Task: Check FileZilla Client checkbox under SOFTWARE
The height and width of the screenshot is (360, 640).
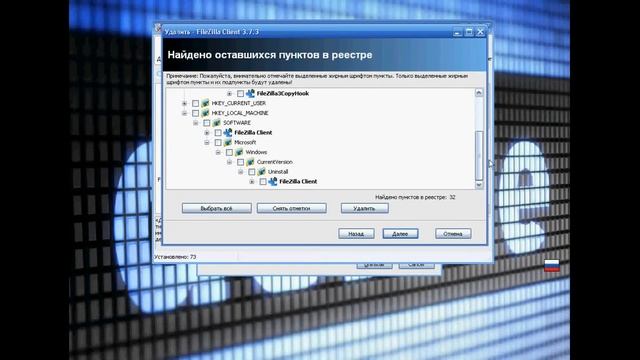Action: 218,133
